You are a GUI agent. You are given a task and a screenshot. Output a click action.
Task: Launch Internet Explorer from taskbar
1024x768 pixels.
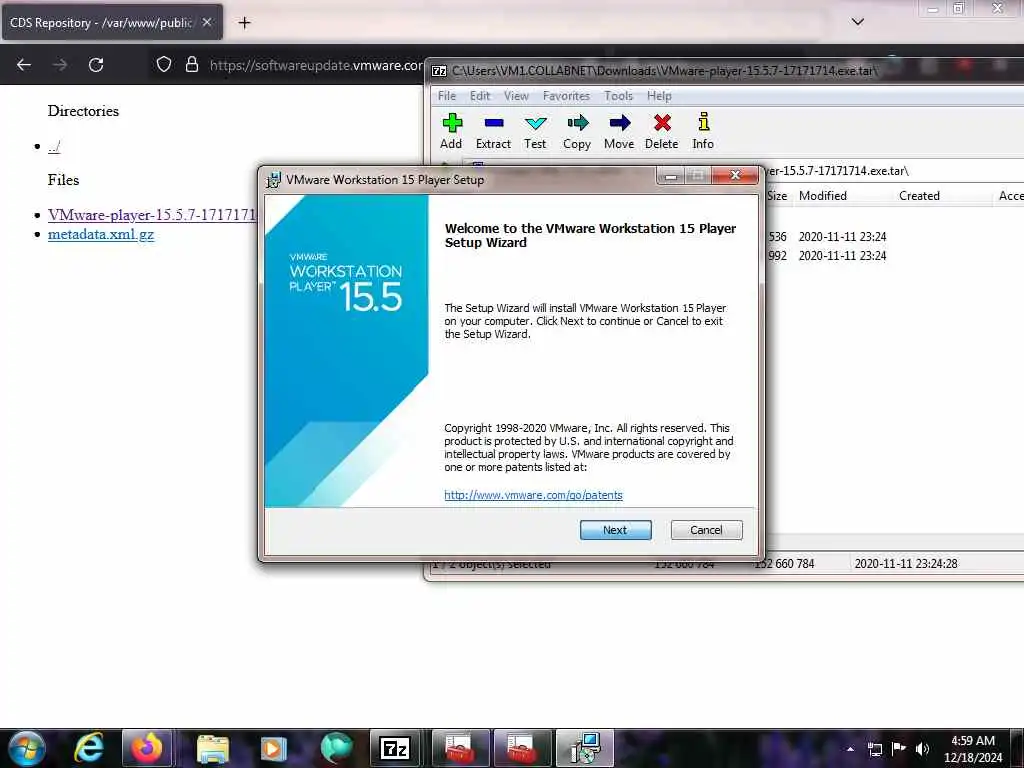pyautogui.click(x=88, y=748)
